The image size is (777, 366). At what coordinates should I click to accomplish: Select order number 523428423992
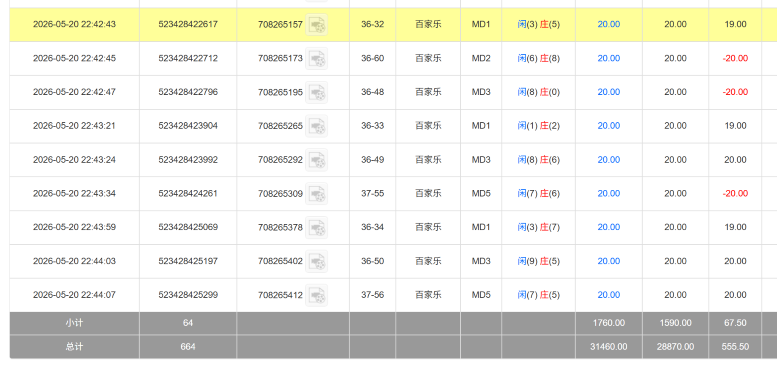(188, 160)
